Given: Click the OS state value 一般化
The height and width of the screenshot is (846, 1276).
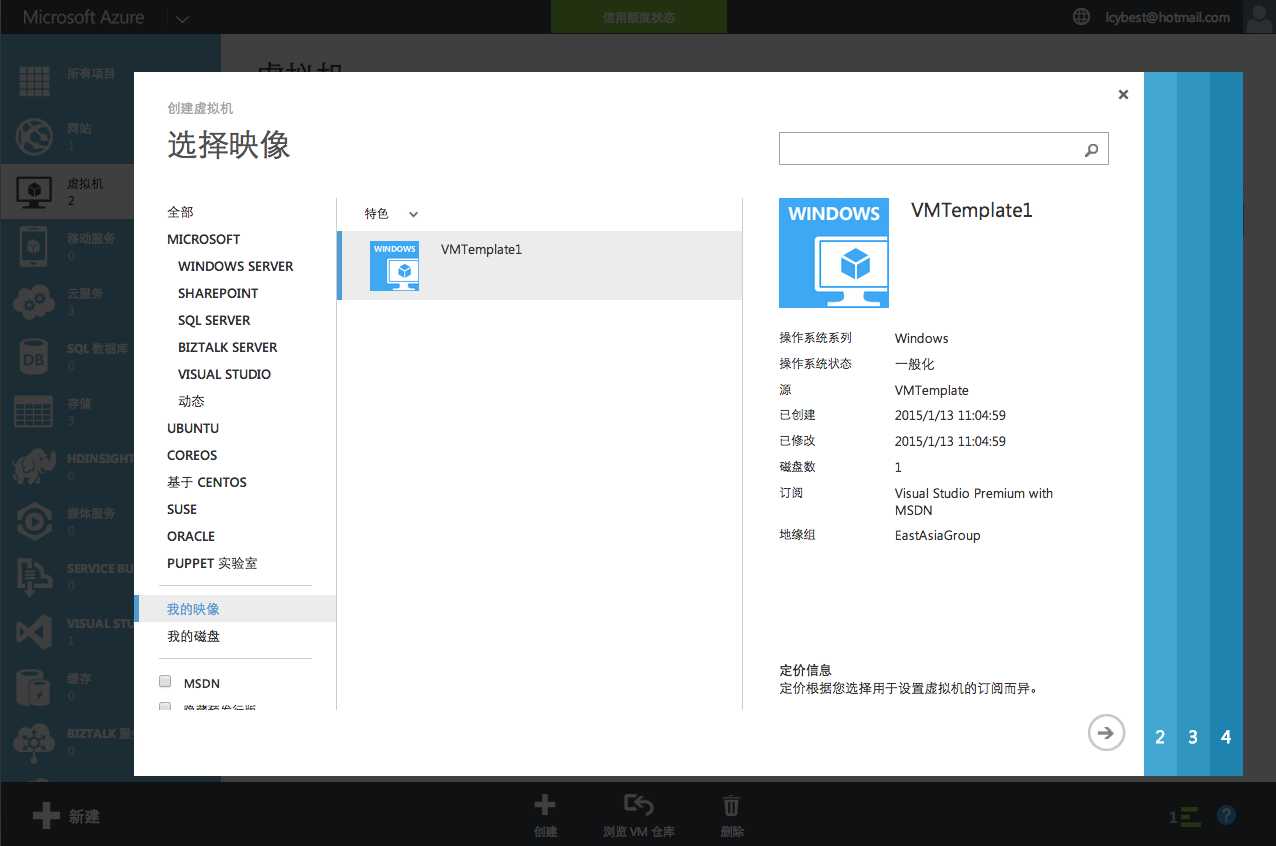Looking at the screenshot, I should click(915, 364).
